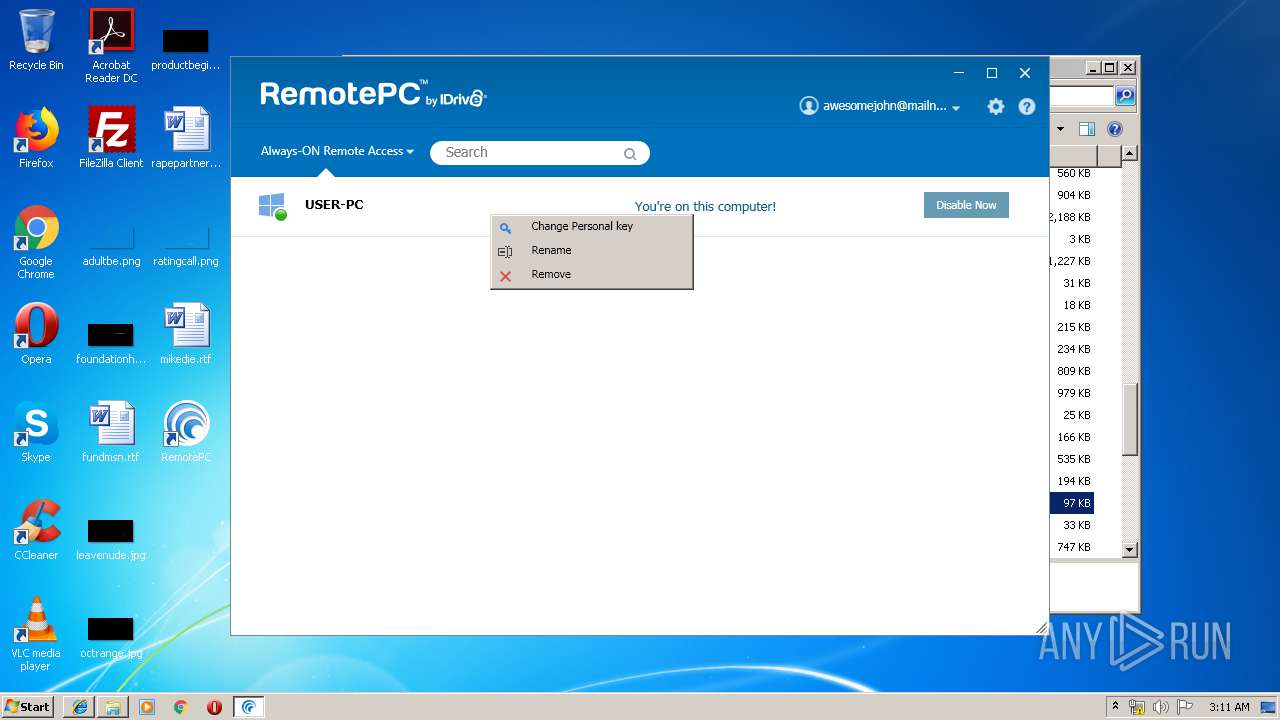Select mikedie.rtf file on desktop
The image size is (1280, 720).
tap(186, 334)
